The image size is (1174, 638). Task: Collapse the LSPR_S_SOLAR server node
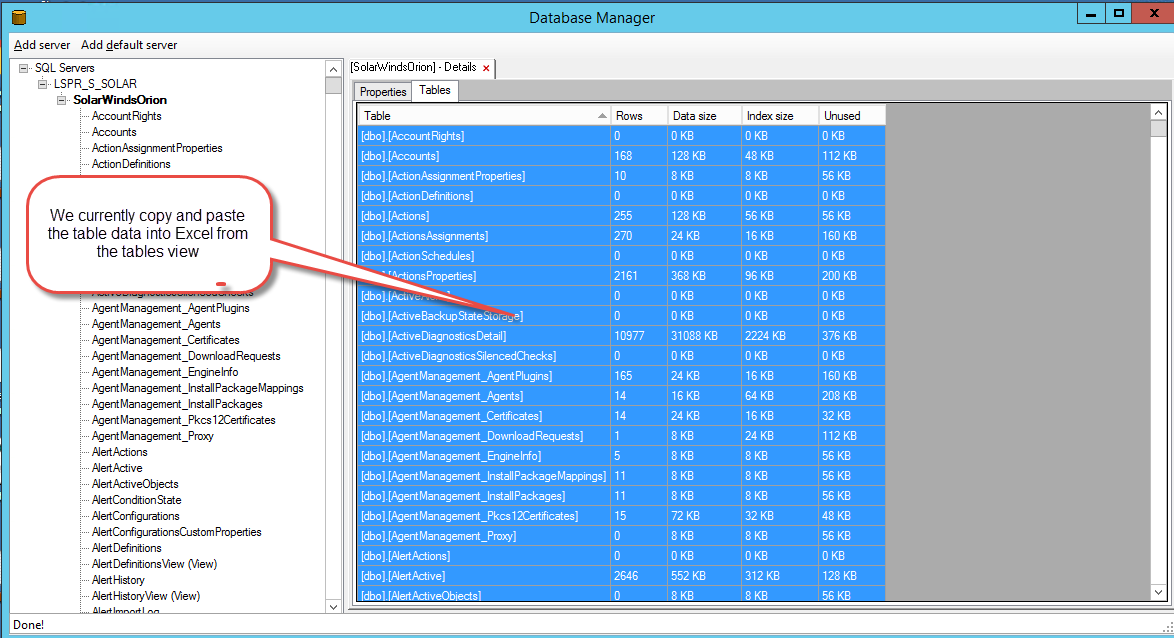click(43, 84)
